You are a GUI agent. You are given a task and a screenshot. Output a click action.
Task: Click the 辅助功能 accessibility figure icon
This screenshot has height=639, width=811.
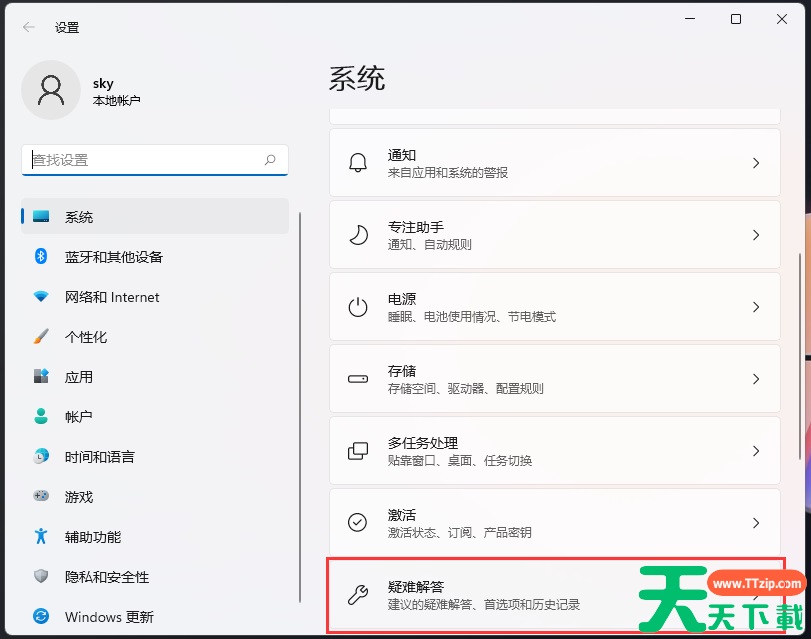pyautogui.click(x=41, y=536)
